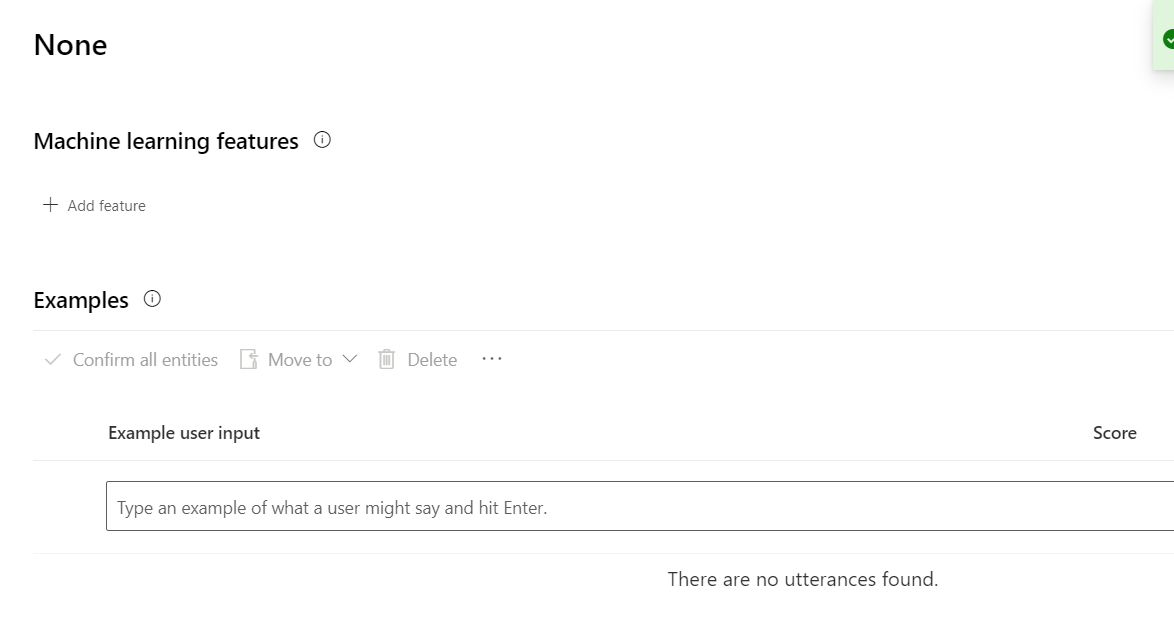Click the Move to document icon
The height and width of the screenshot is (618, 1174).
point(249,360)
